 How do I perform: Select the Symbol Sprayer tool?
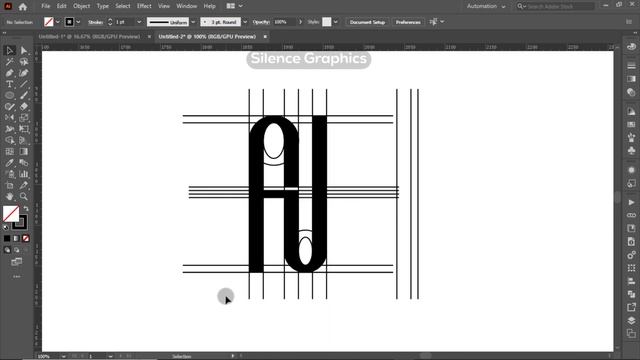point(10,174)
